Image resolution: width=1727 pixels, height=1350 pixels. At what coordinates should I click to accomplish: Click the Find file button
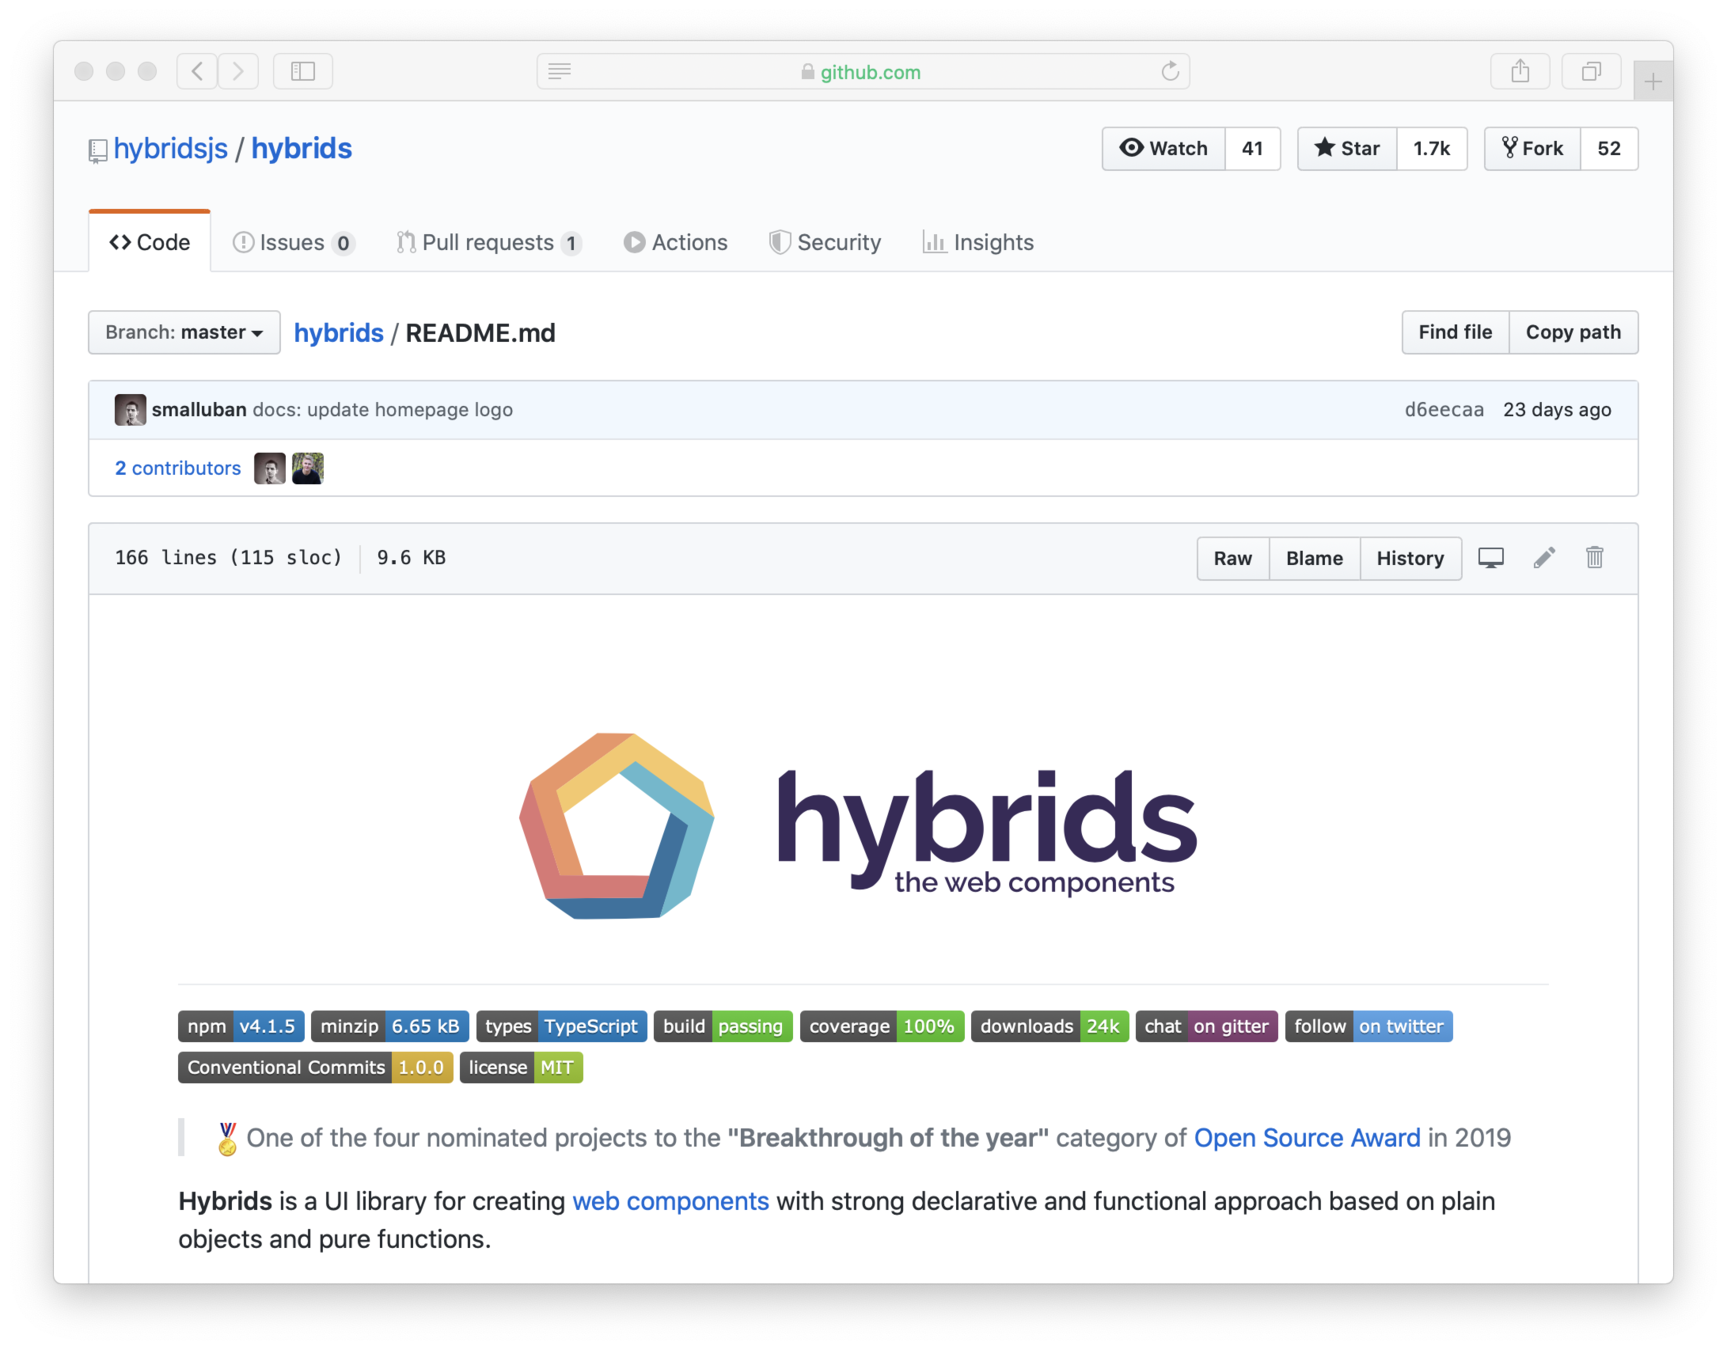(1455, 332)
